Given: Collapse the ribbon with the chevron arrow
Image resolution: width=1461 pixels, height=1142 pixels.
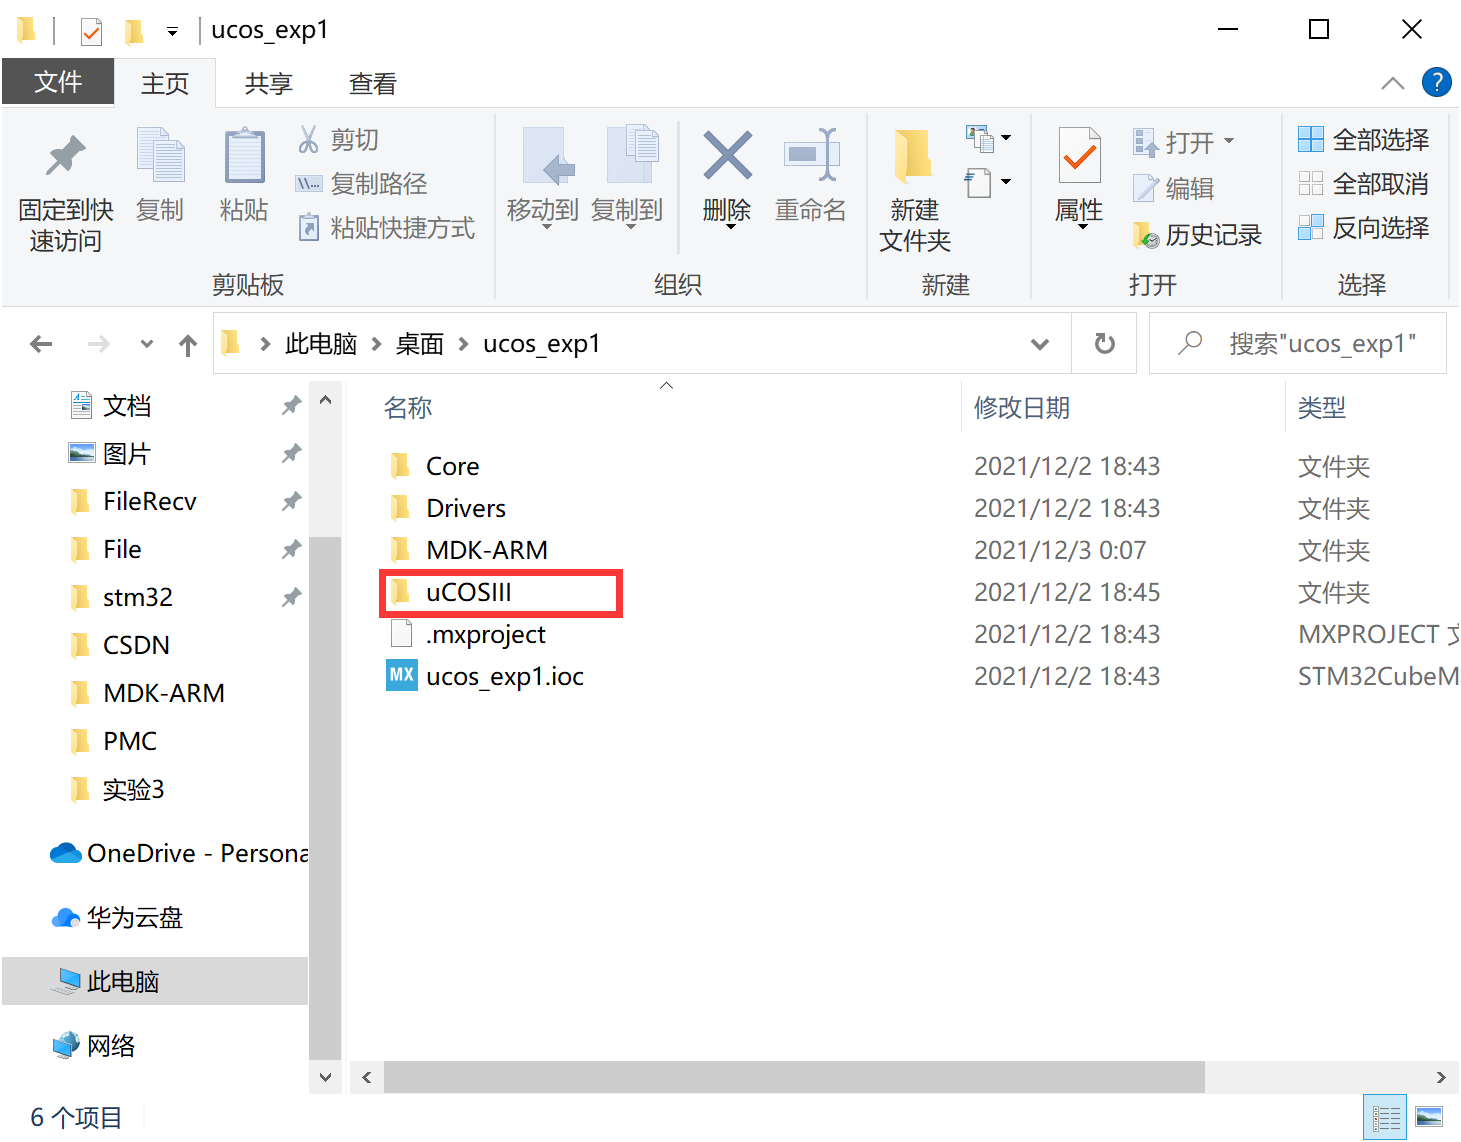Looking at the screenshot, I should (x=1392, y=83).
